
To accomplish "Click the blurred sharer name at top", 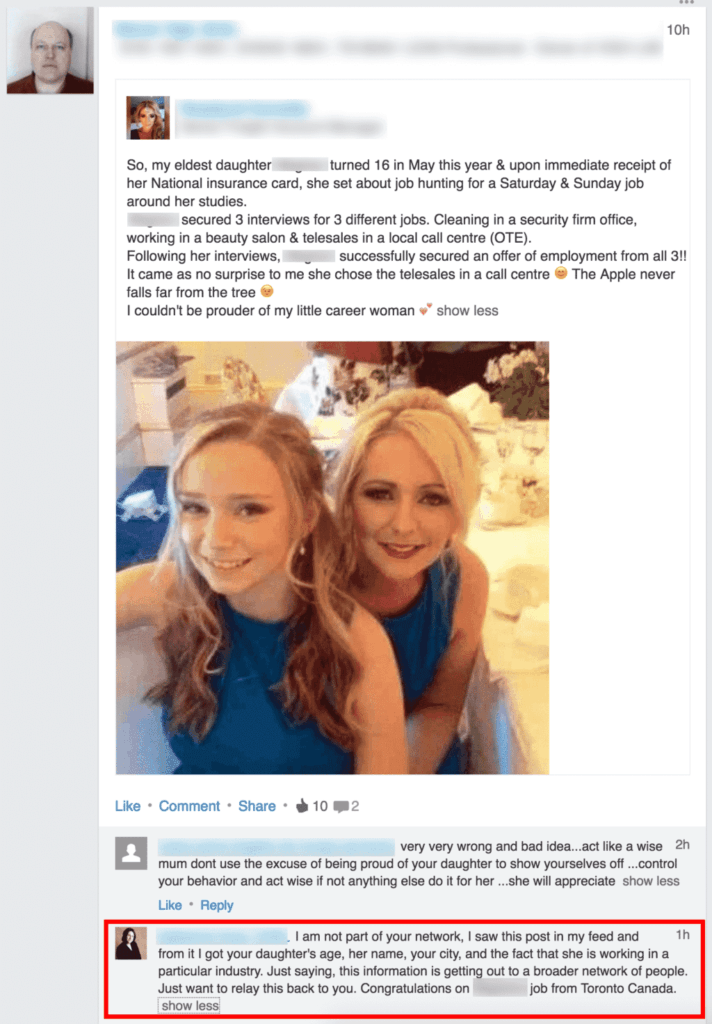I will (174, 29).
